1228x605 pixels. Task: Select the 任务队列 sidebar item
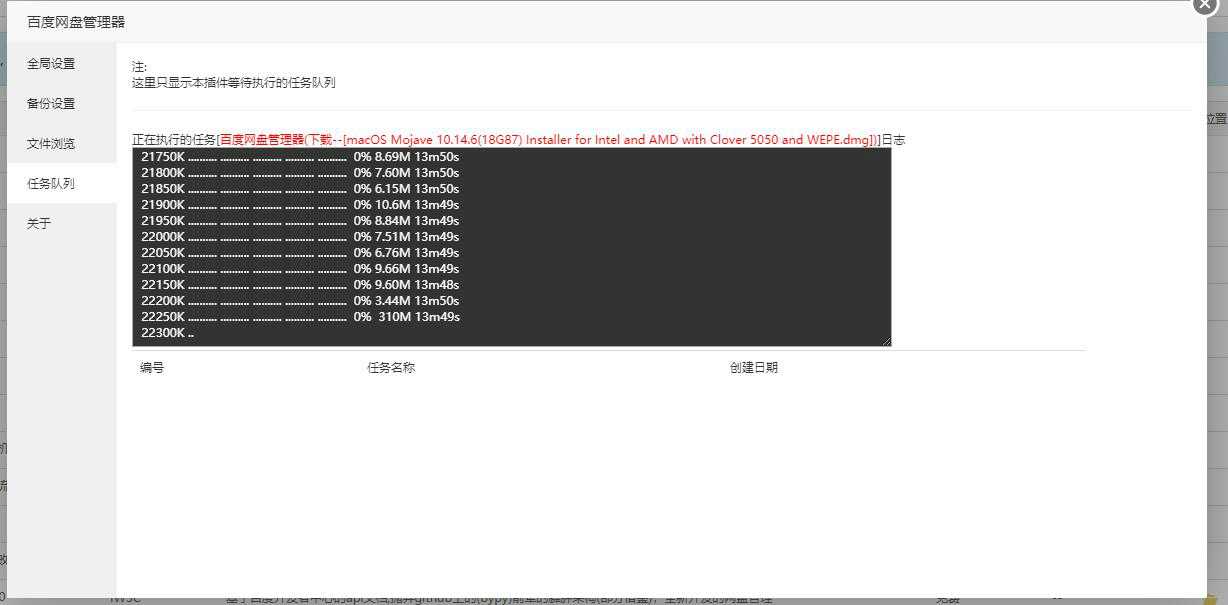[51, 184]
